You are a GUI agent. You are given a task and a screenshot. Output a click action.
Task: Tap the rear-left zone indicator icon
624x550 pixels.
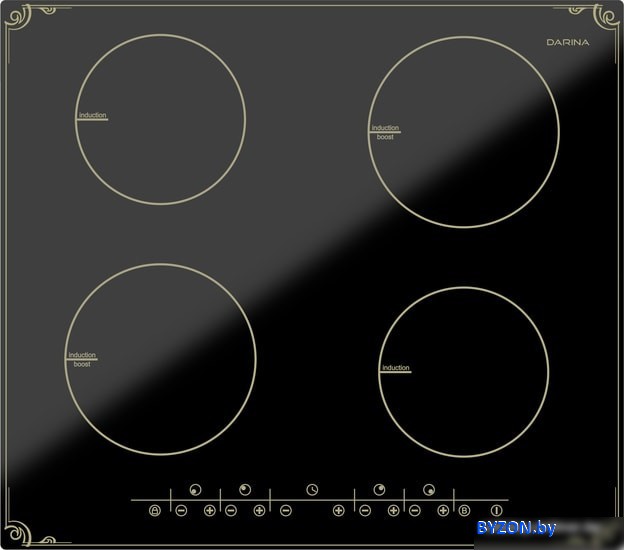click(x=245, y=490)
